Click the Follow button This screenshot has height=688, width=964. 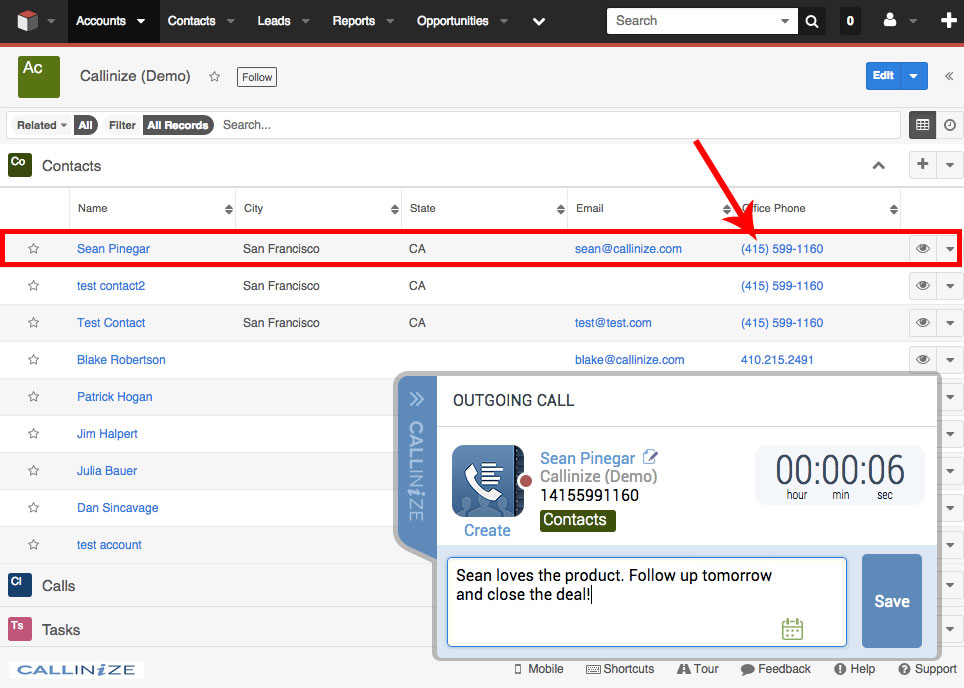point(257,77)
